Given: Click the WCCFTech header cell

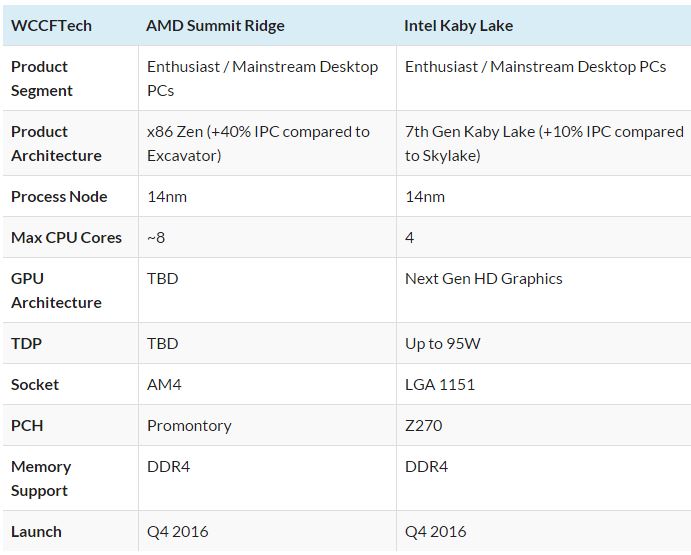Looking at the screenshot, I should click(51, 26).
